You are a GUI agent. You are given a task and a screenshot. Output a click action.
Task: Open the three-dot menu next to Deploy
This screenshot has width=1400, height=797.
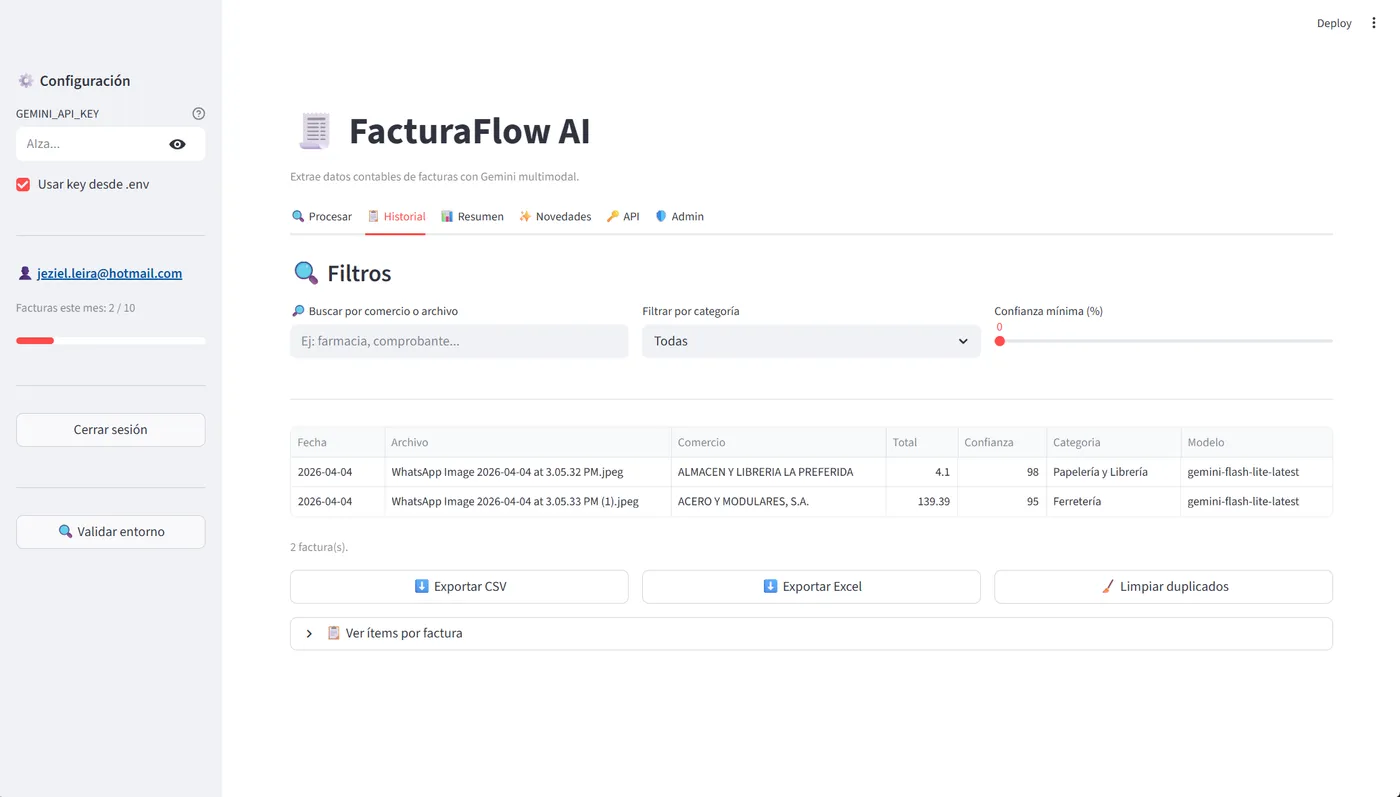(1373, 23)
